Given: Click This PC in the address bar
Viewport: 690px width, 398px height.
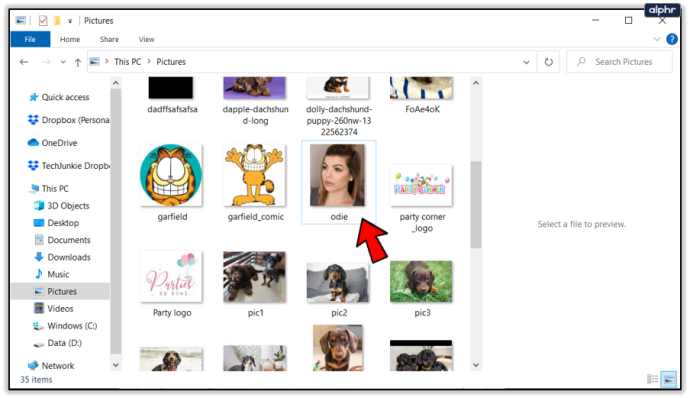Looking at the screenshot, I should coord(128,62).
